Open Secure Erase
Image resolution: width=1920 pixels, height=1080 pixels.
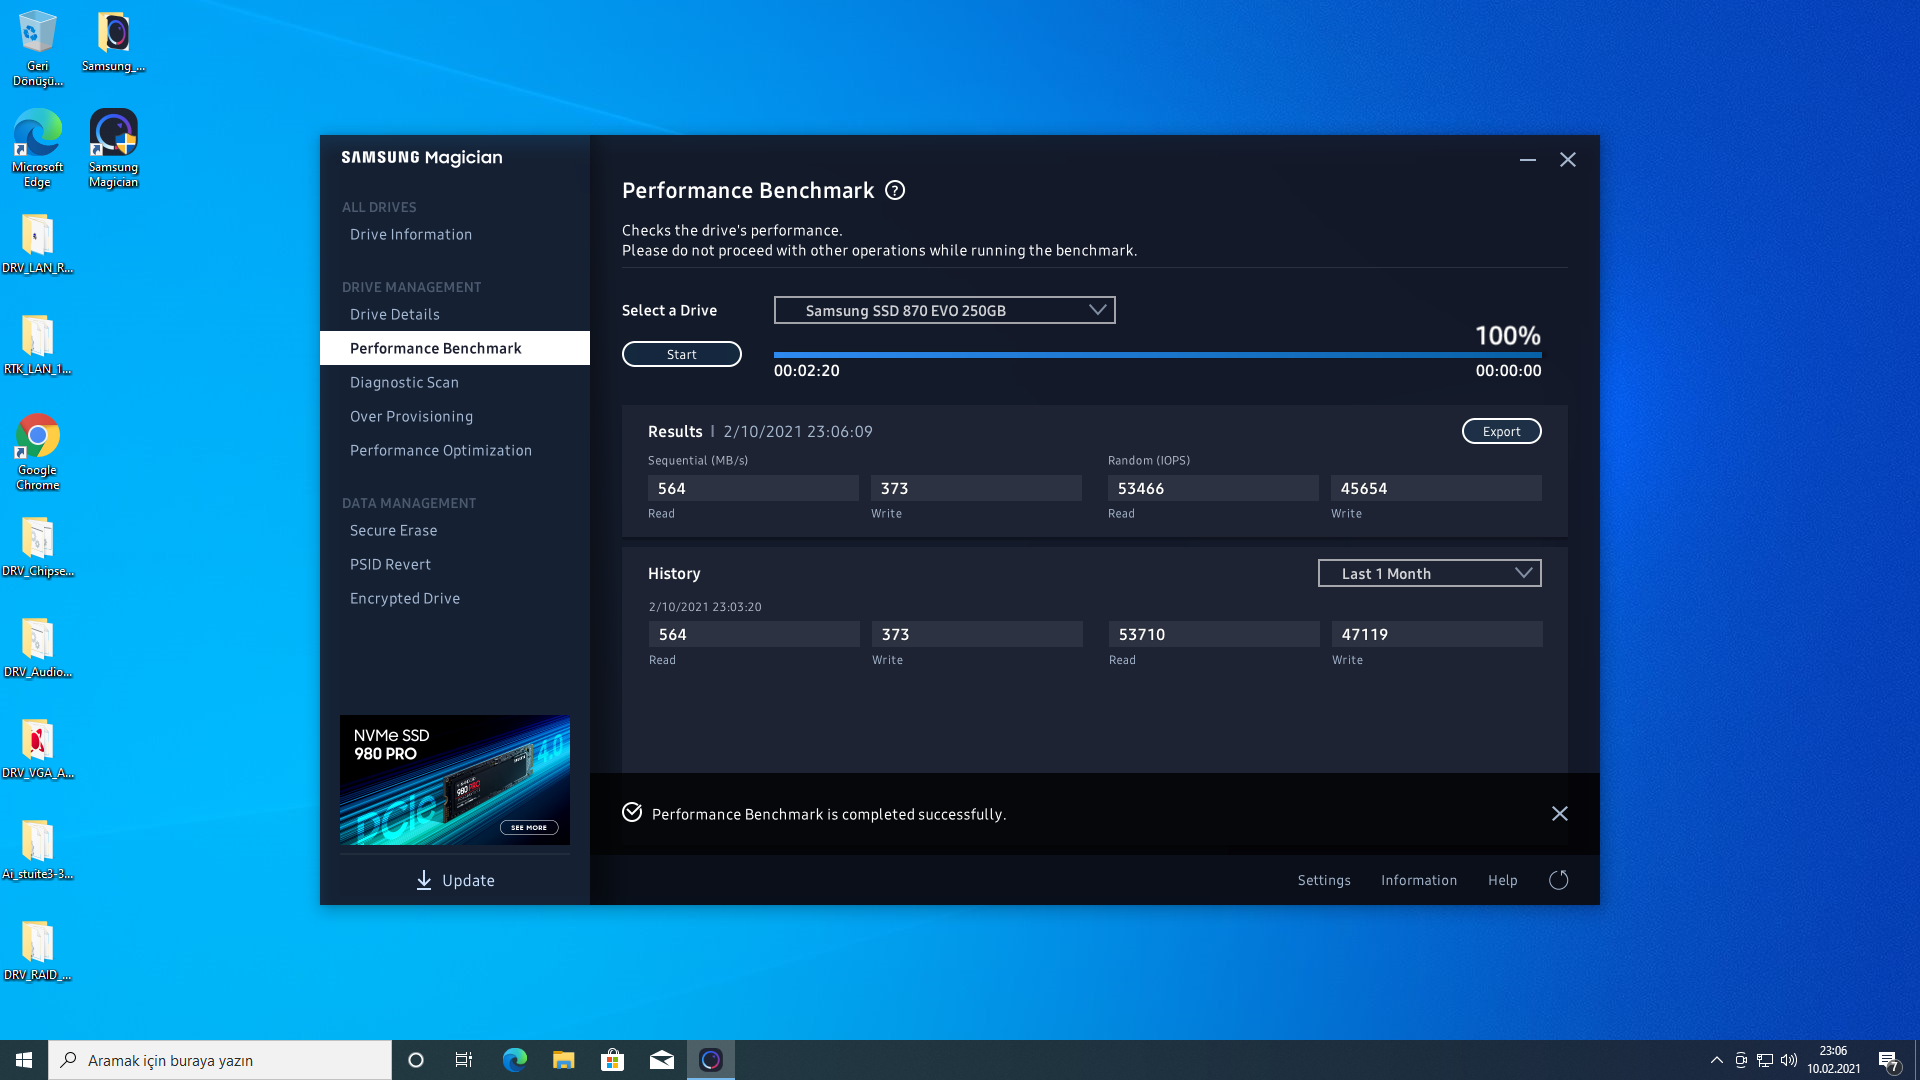pos(394,530)
